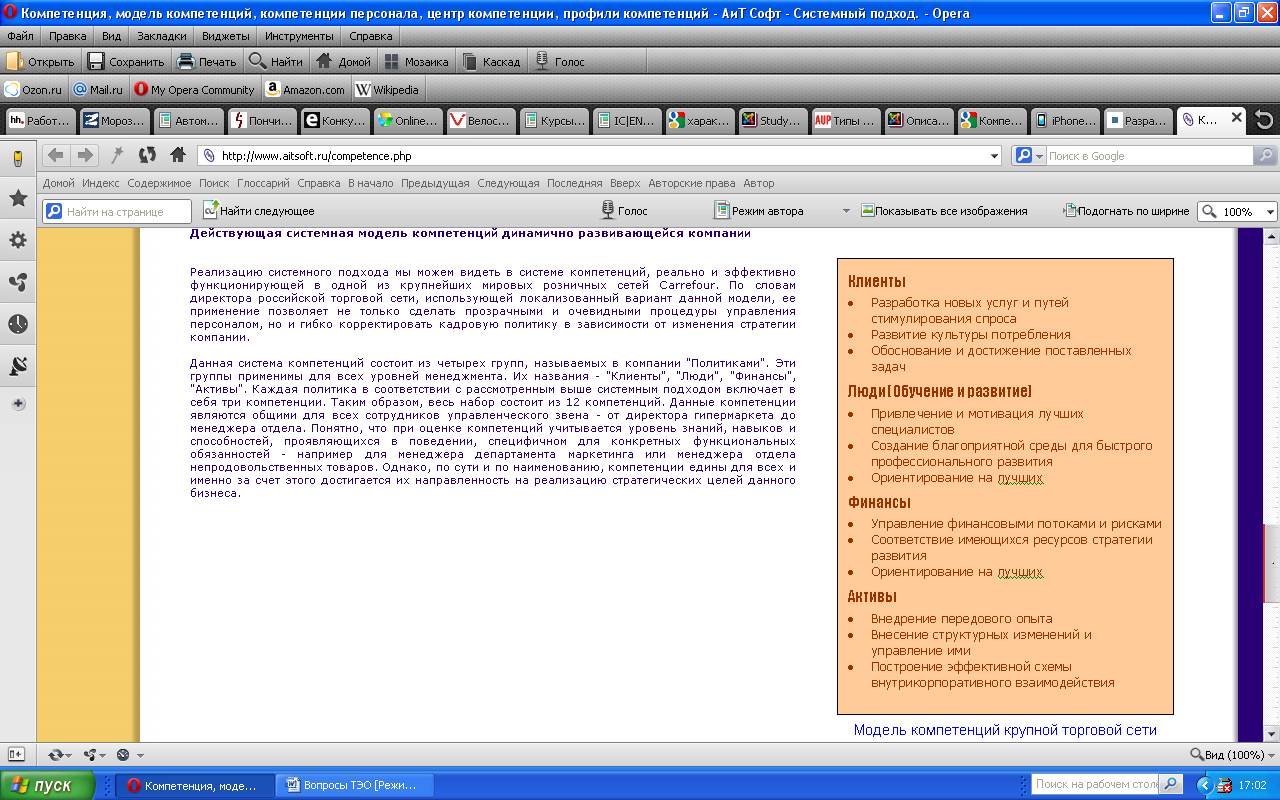Tile windows with the Мозаика button
The height and width of the screenshot is (800, 1280).
416,61
